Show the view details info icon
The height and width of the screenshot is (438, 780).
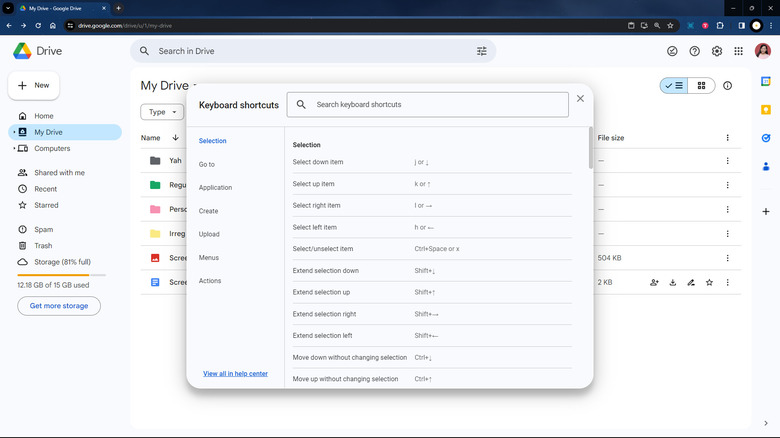727,86
